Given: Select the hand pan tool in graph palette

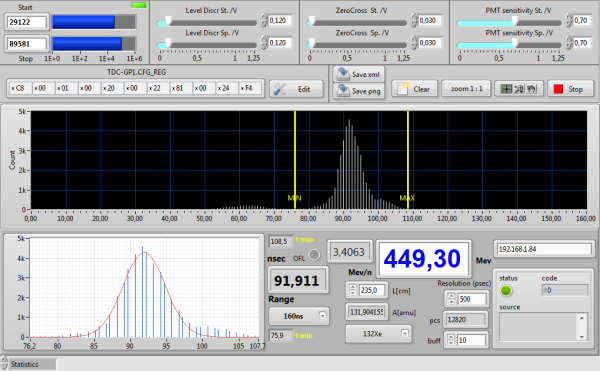Looking at the screenshot, I should tap(532, 89).
